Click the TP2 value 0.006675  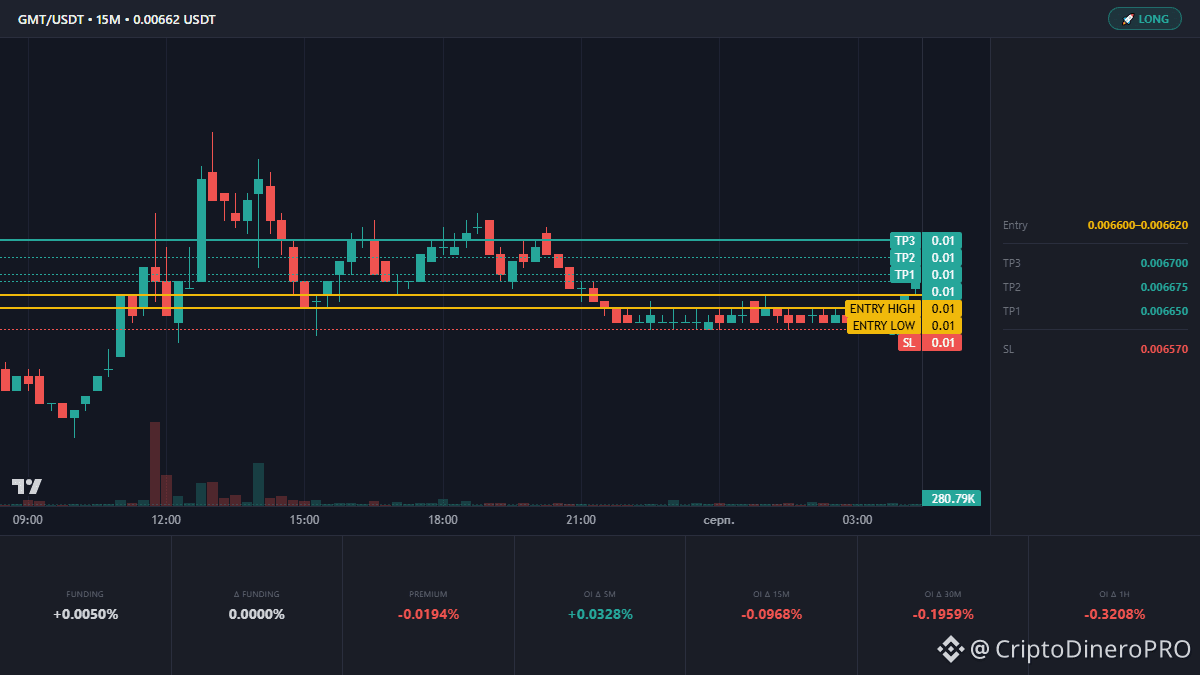[x=1164, y=287]
